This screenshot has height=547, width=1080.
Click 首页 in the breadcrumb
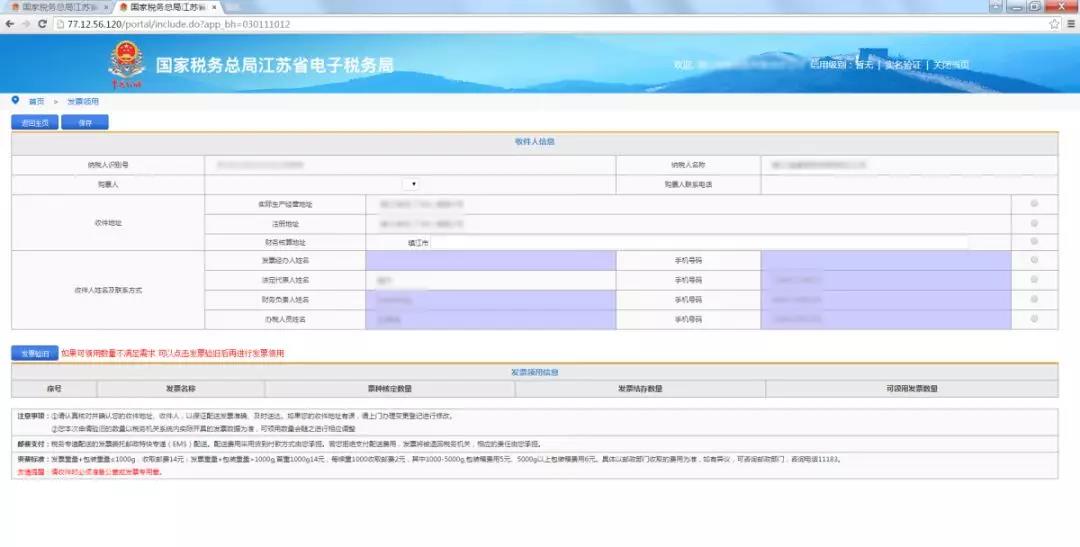click(x=36, y=101)
